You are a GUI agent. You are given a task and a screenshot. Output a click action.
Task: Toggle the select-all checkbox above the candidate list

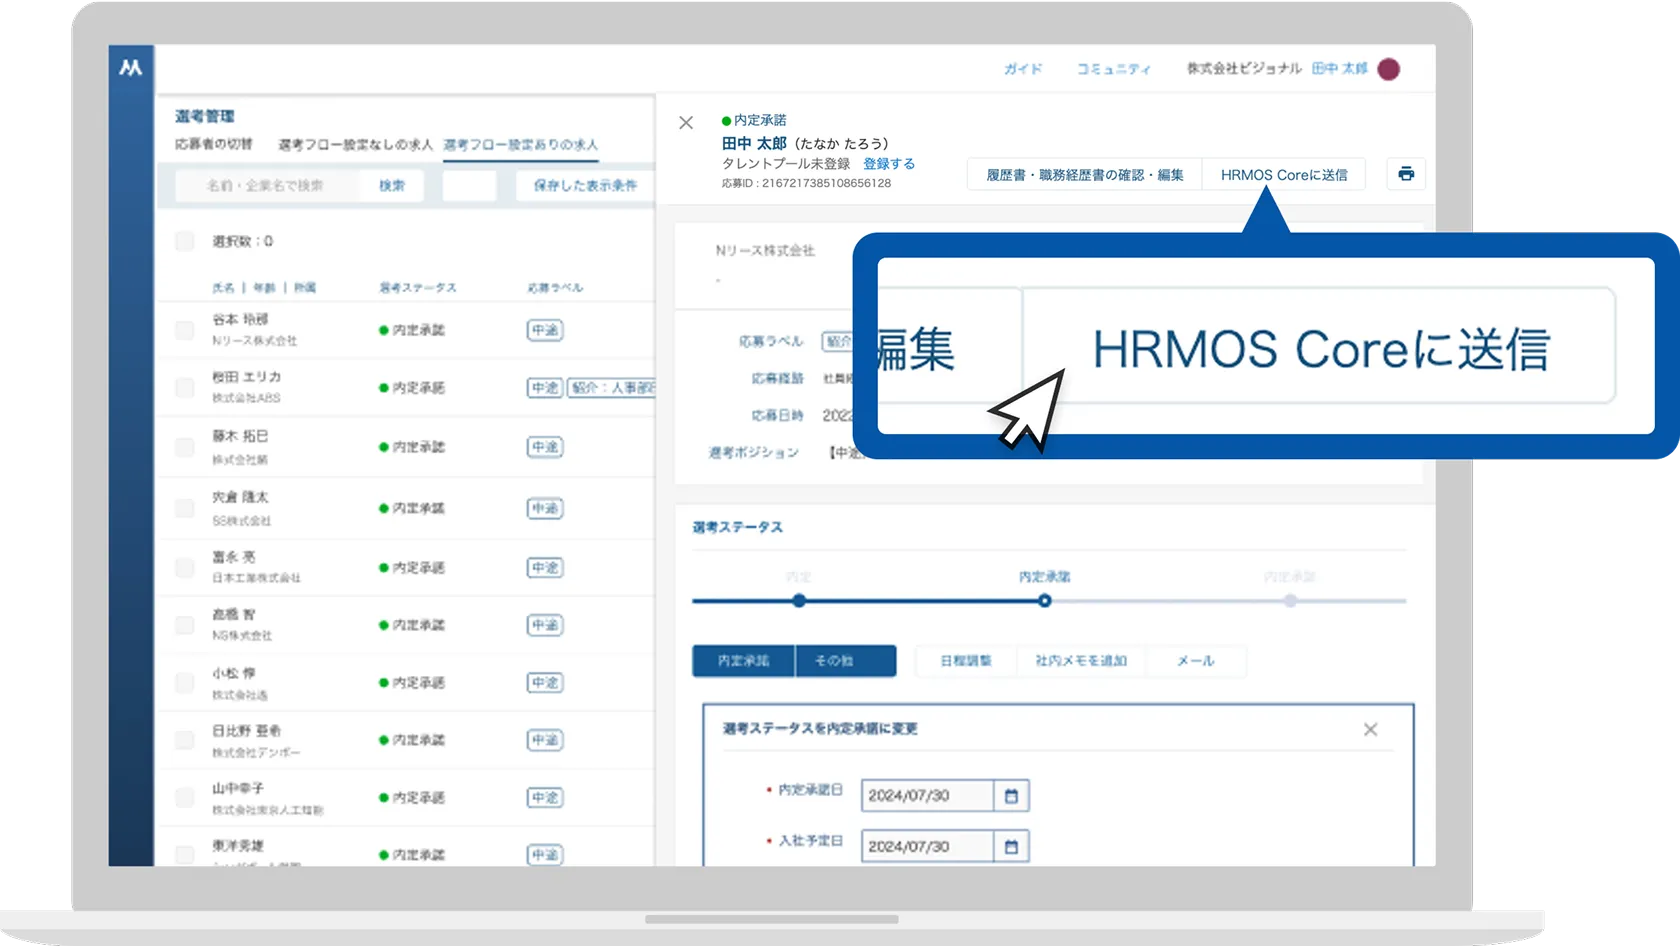tap(184, 240)
